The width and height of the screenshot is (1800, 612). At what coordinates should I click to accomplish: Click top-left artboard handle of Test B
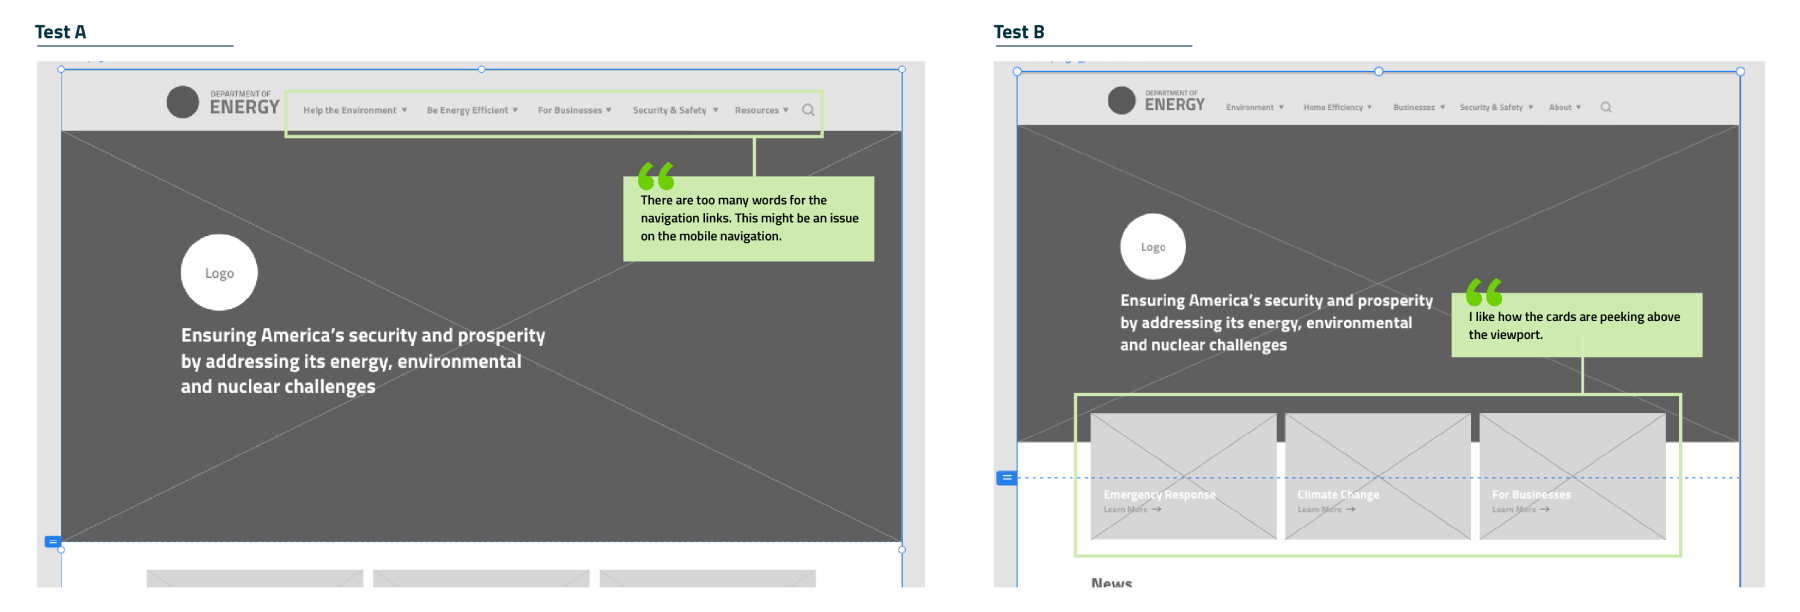[x=1017, y=71]
